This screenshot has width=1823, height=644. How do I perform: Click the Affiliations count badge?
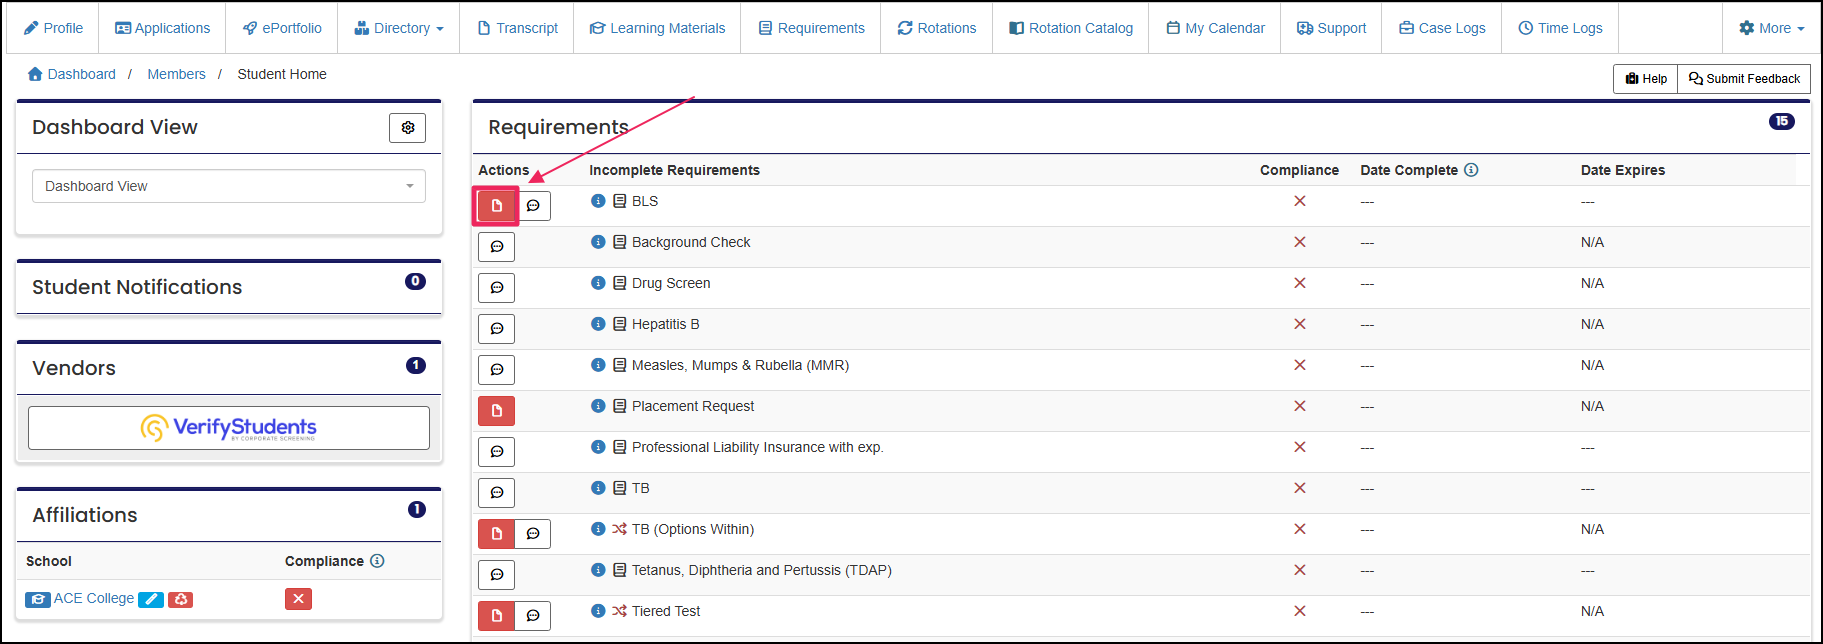[x=417, y=509]
